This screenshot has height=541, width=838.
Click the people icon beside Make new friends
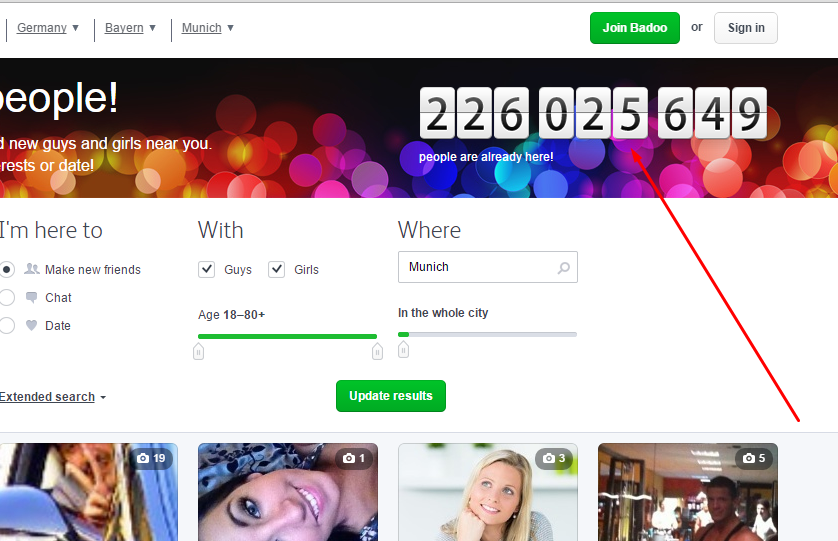tap(32, 269)
